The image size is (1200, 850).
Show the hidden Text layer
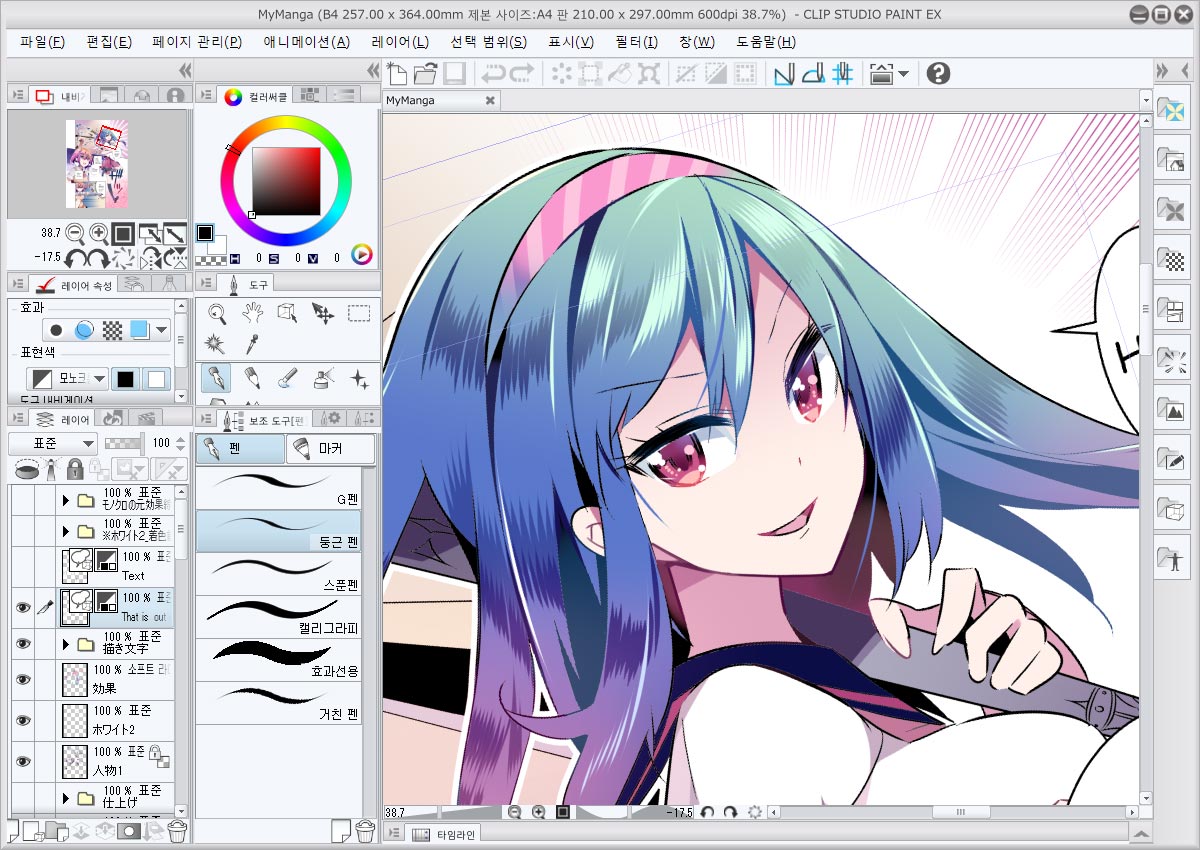coord(21,566)
